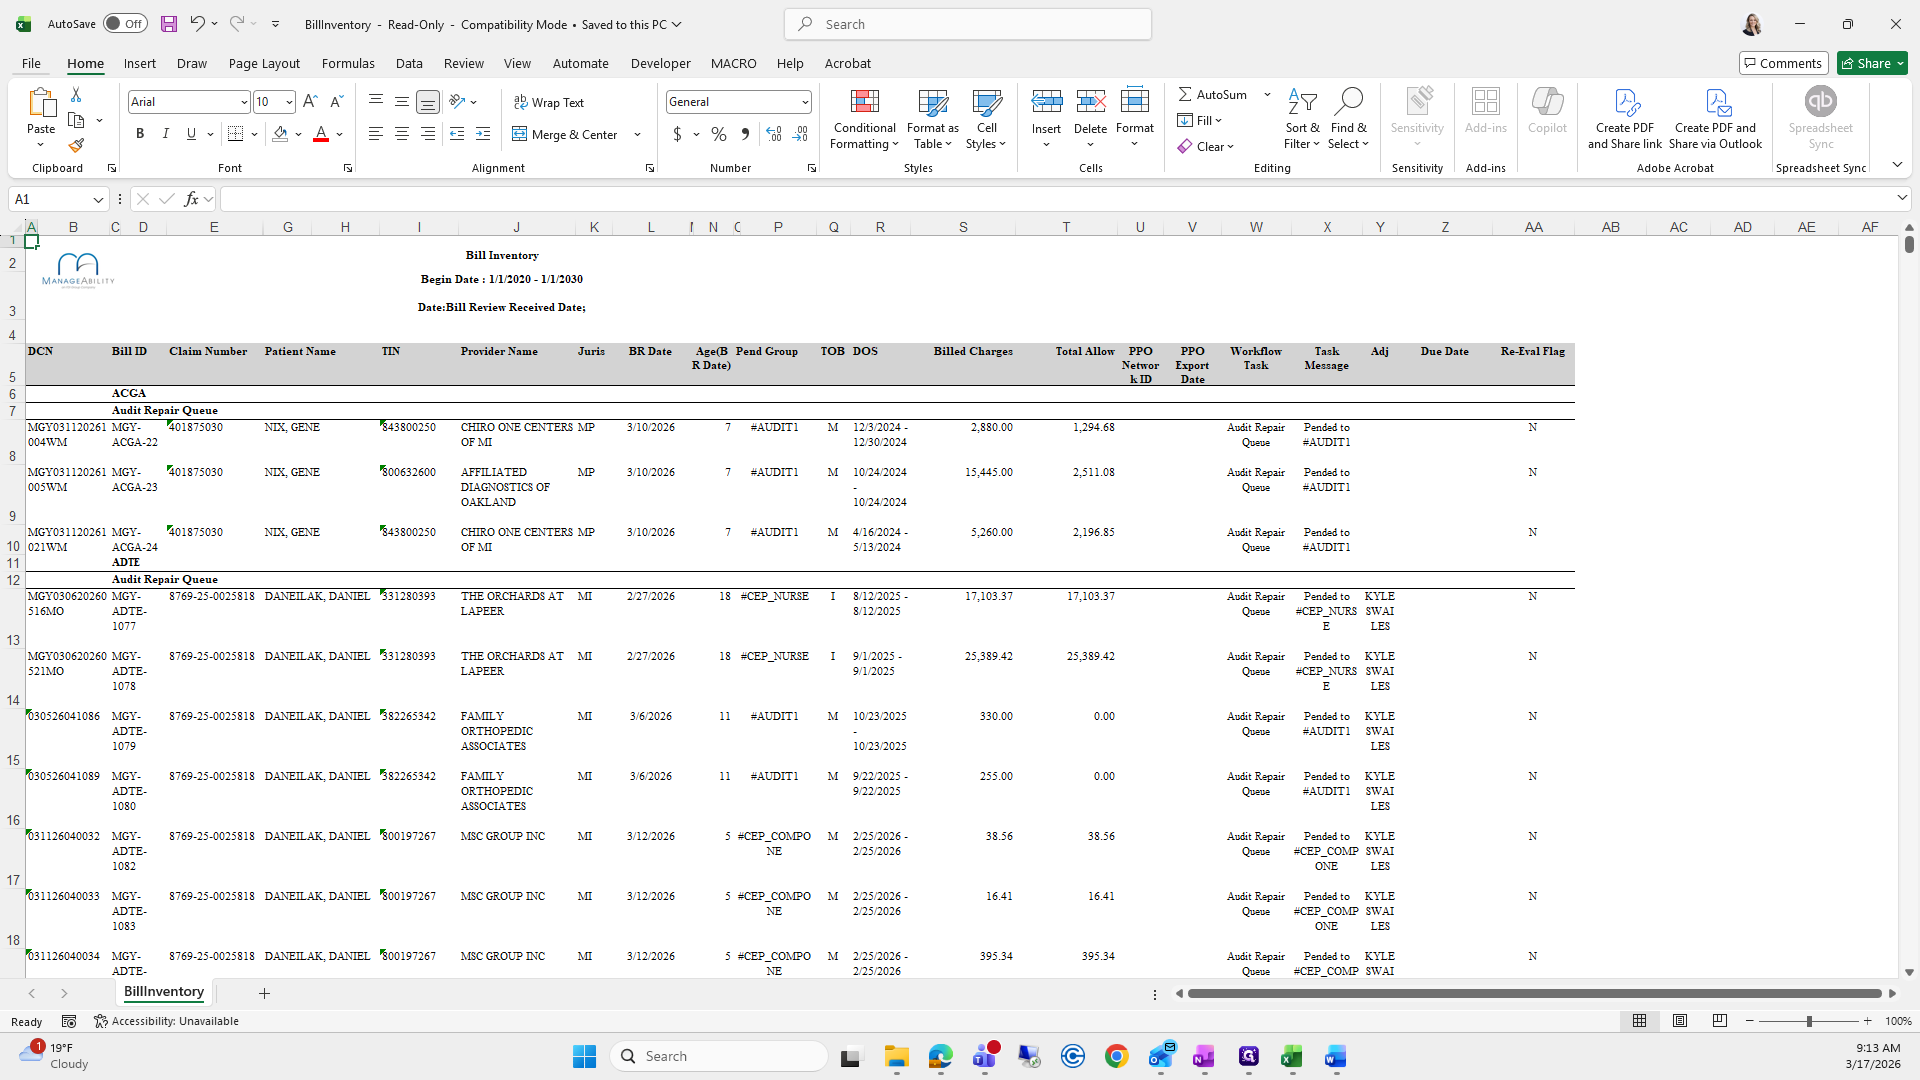The image size is (1920, 1080).
Task: Click Increase Font Size icon
Action: (310, 102)
